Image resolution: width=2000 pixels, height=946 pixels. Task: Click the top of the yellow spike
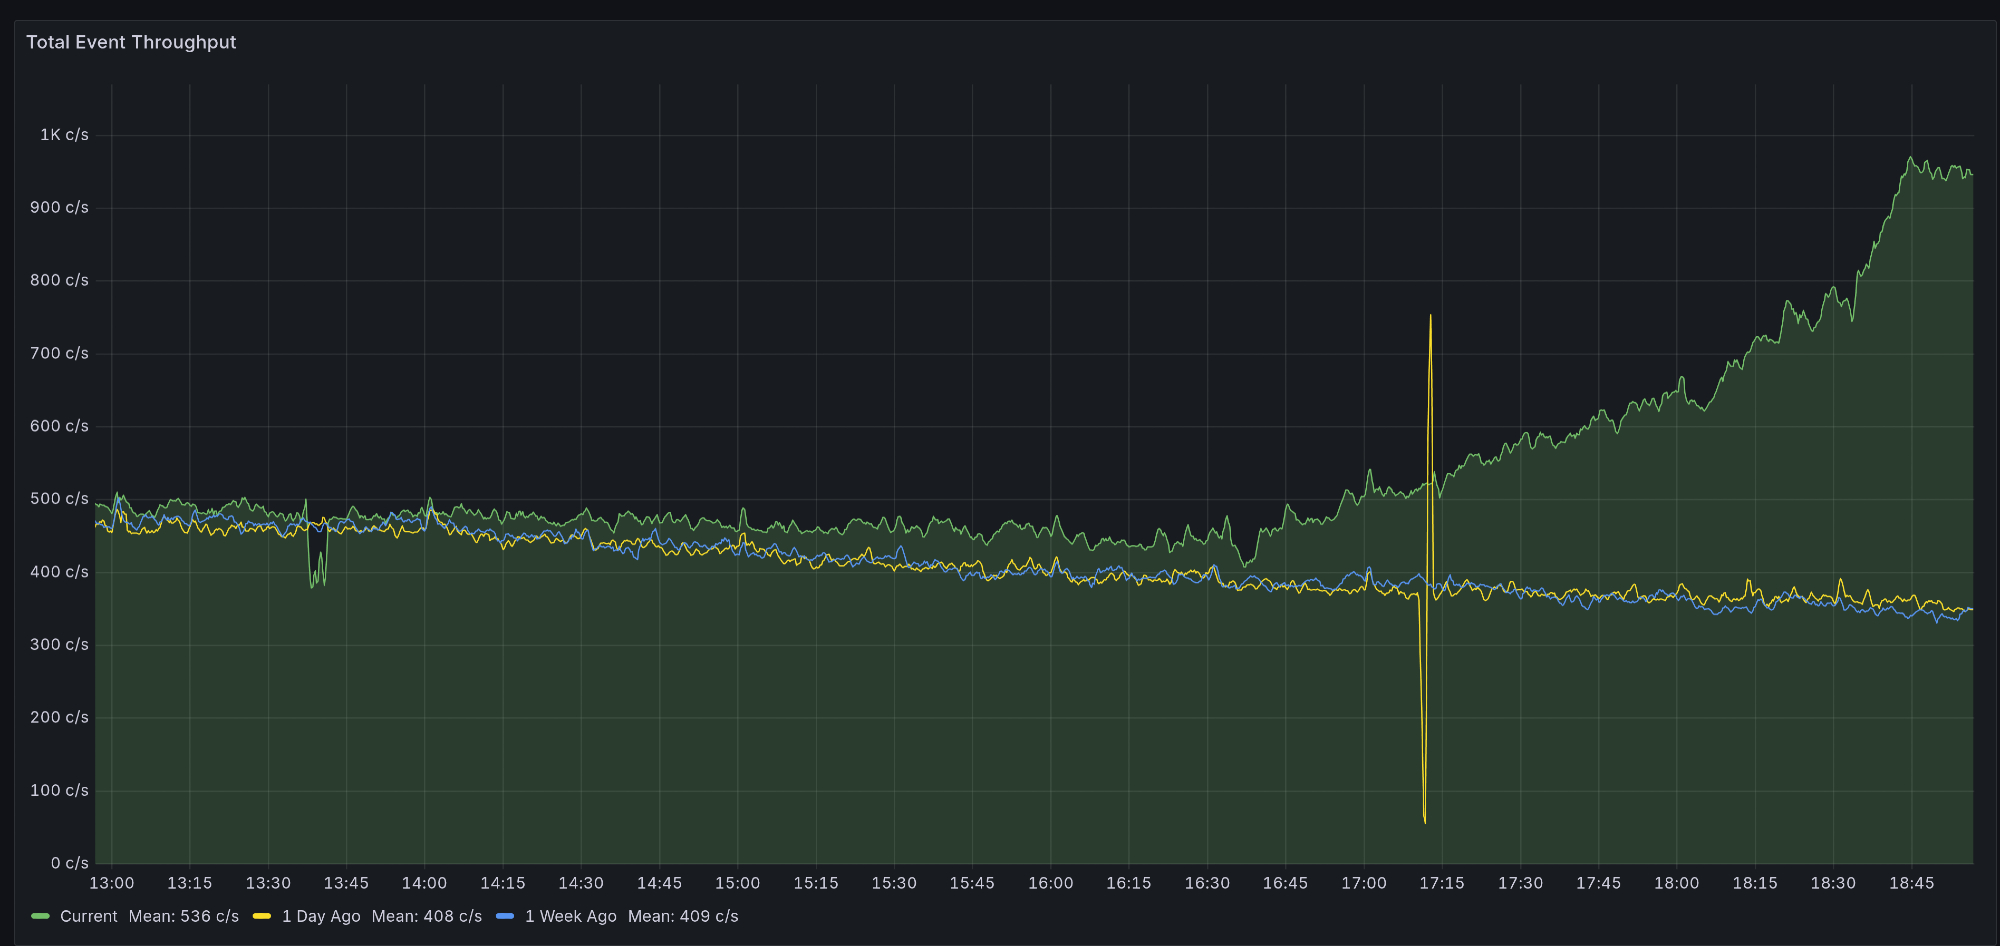[x=1430, y=317]
